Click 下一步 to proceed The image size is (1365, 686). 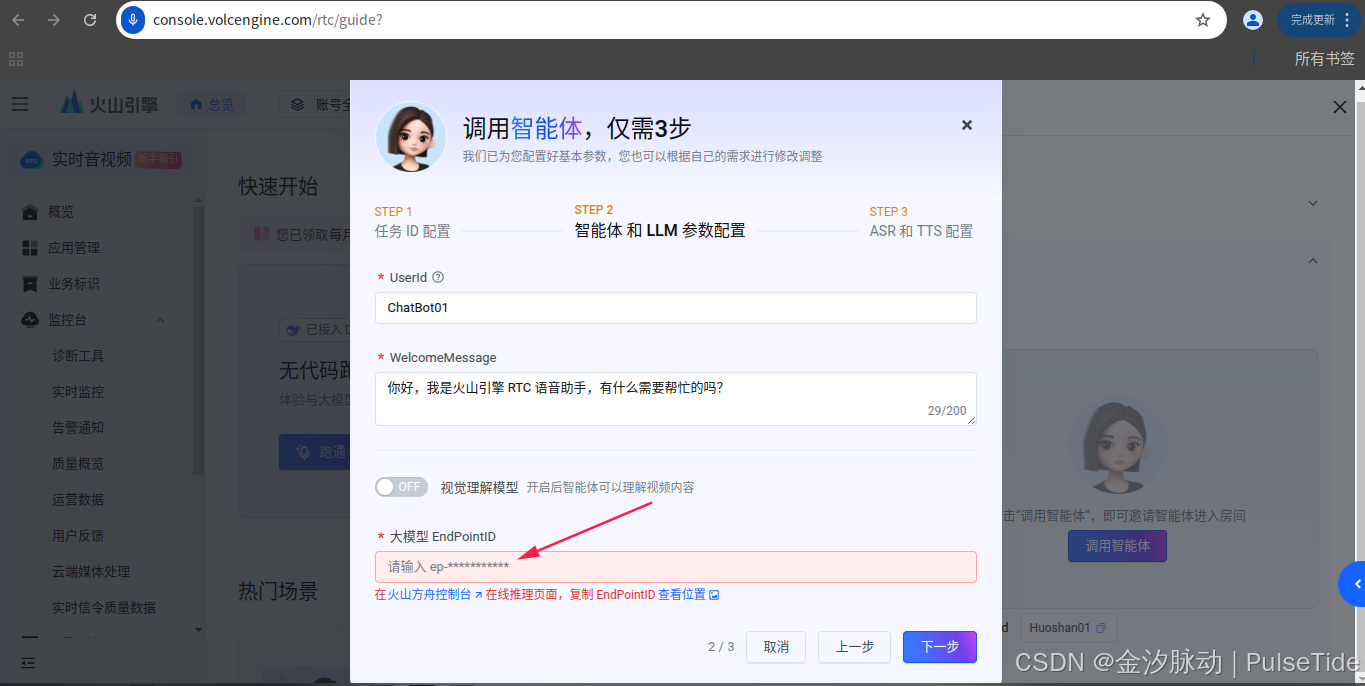point(940,647)
